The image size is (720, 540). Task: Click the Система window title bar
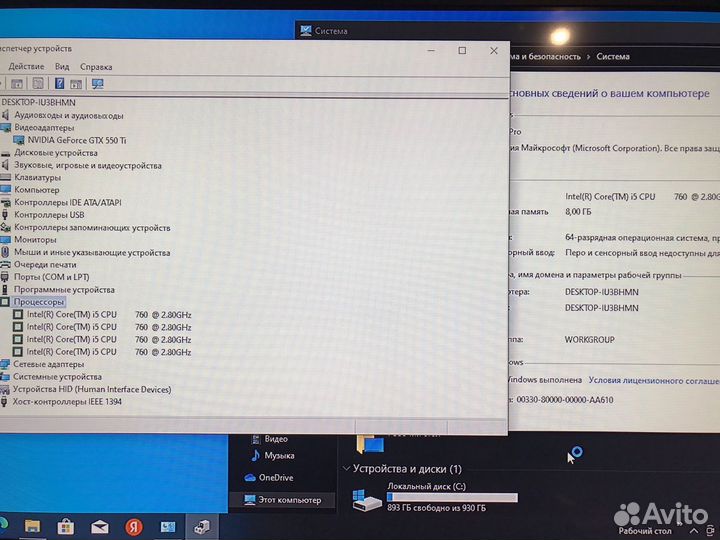tap(505, 31)
